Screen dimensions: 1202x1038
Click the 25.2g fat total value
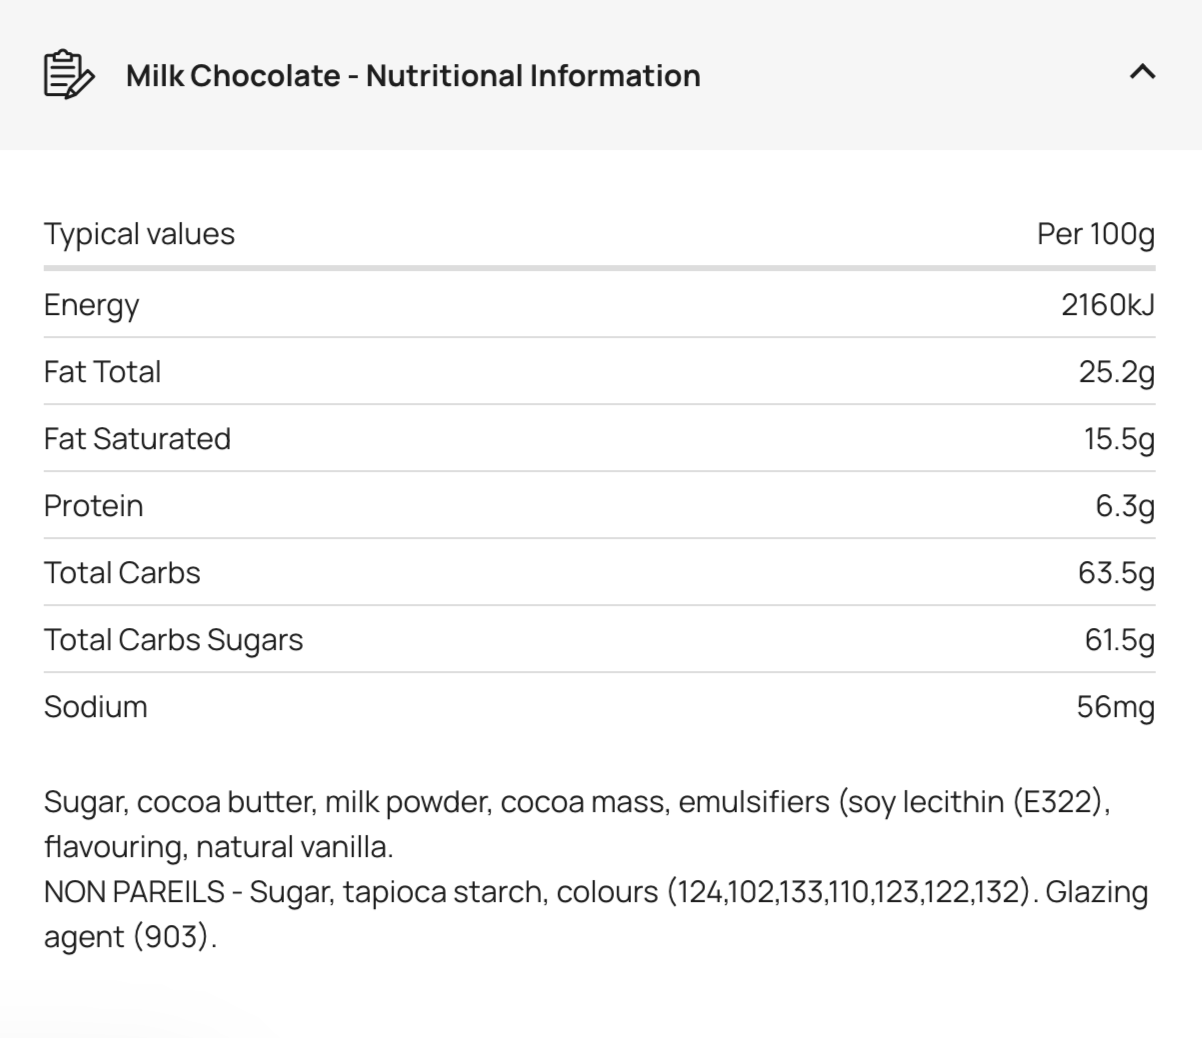[1116, 372]
